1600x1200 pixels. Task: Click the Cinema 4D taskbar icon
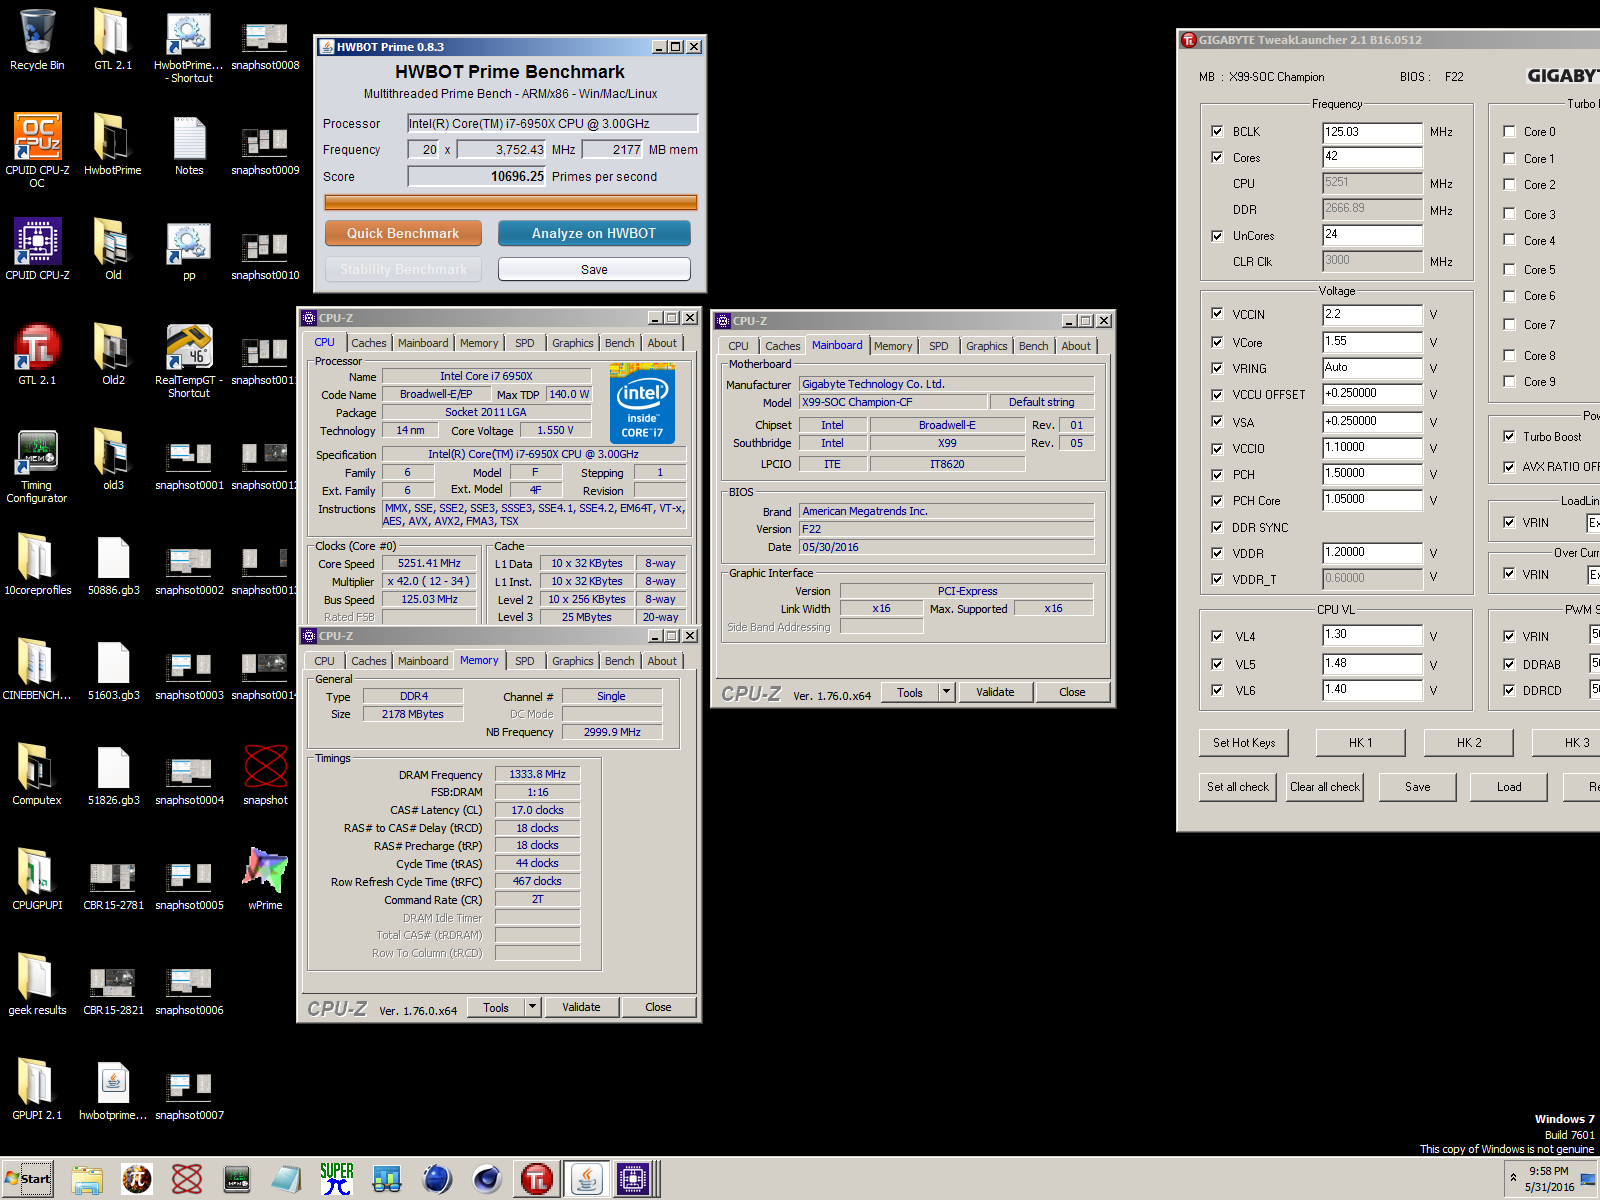coord(487,1179)
